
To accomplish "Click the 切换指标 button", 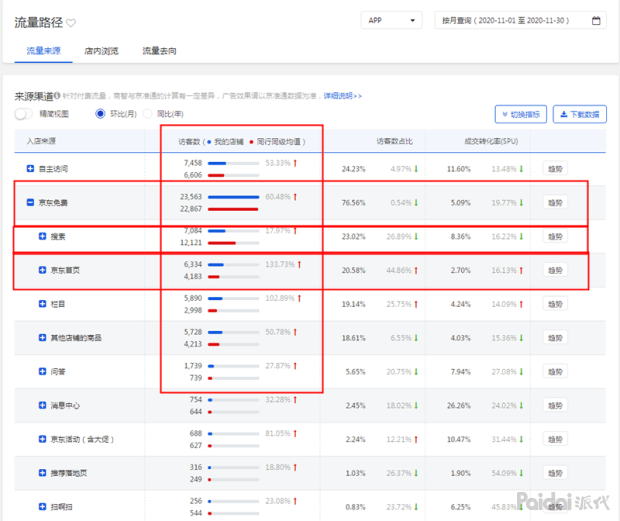I will coord(521,114).
